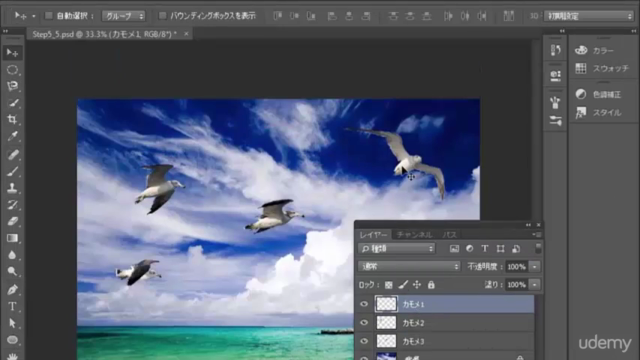Screen dimensions: 640x360
Task: Lock layer position icon
Action: click(417, 285)
